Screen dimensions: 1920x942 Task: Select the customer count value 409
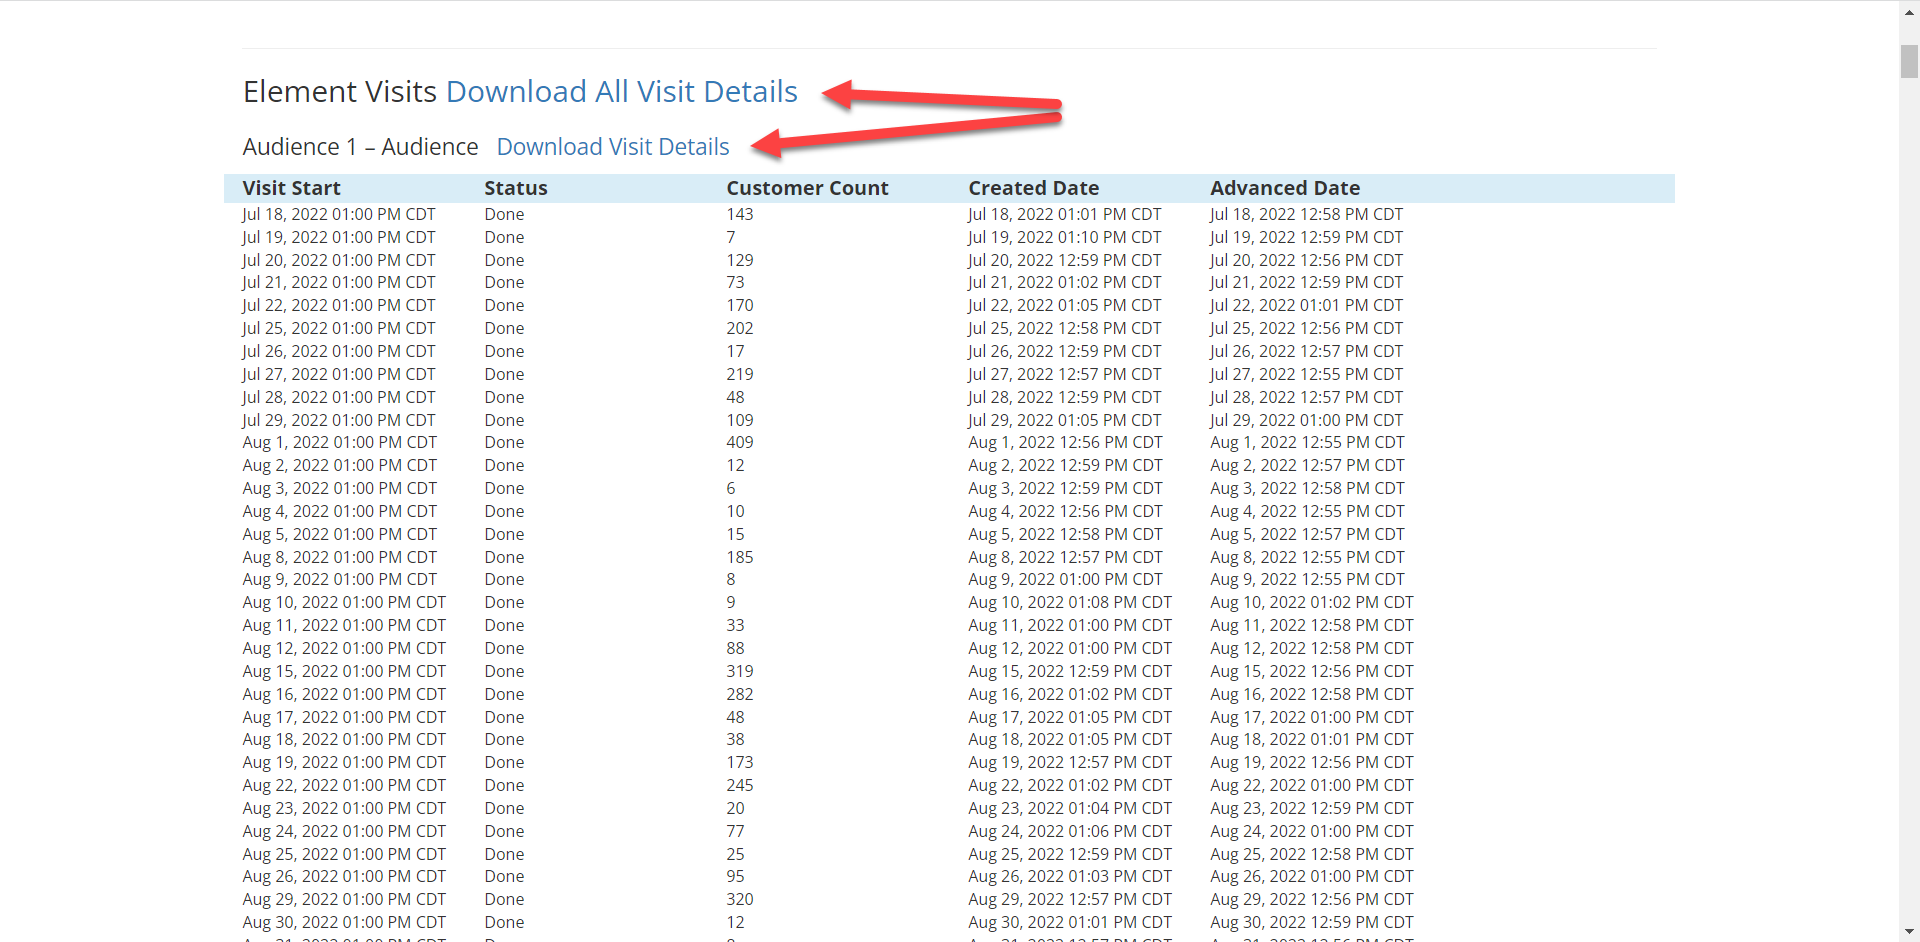pos(739,442)
